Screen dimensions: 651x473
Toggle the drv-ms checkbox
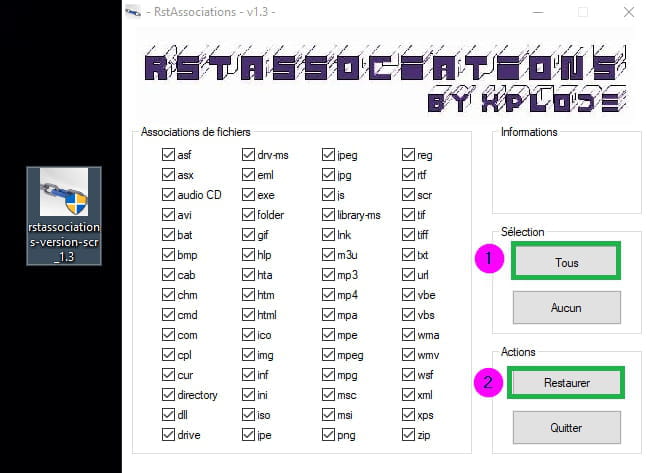pyautogui.click(x=248, y=154)
